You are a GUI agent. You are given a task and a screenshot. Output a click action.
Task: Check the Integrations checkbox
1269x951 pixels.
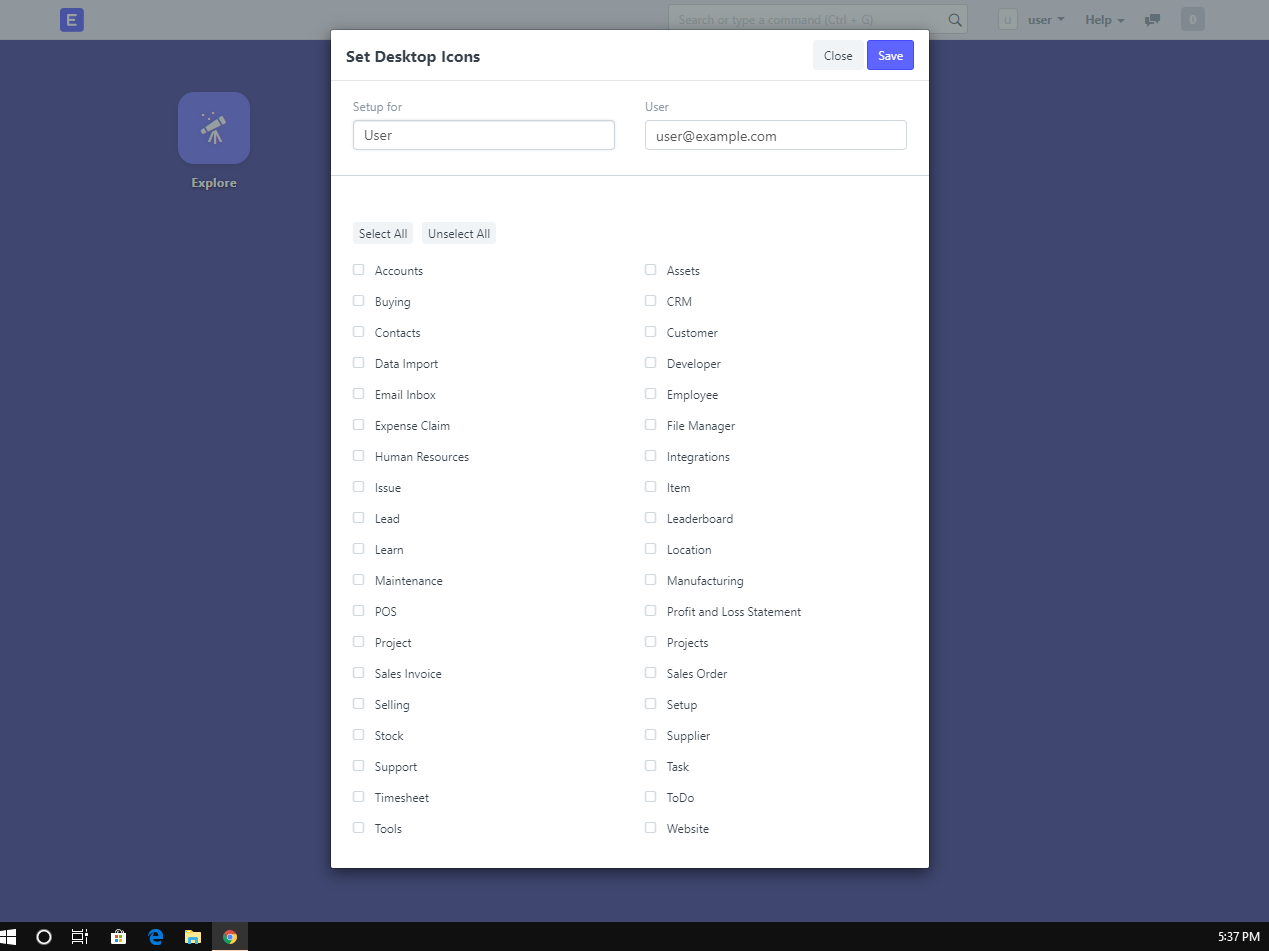[651, 456]
